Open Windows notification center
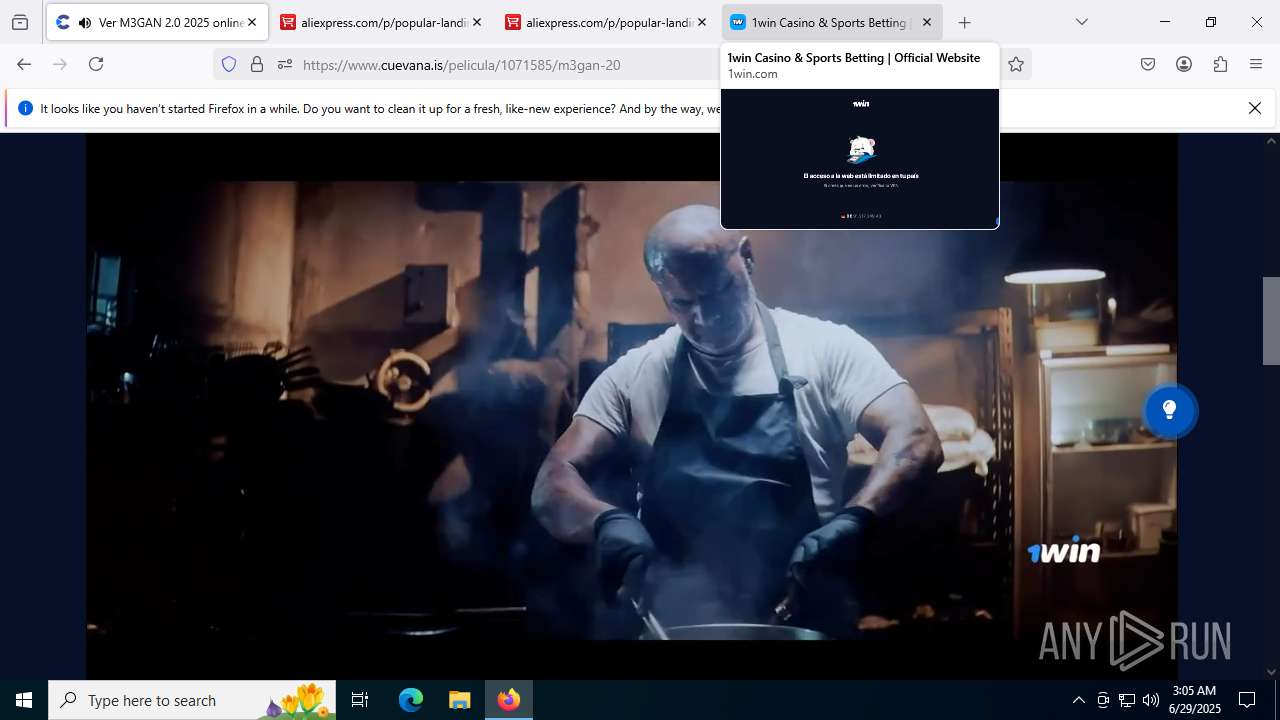This screenshot has width=1280, height=720. [1247, 700]
